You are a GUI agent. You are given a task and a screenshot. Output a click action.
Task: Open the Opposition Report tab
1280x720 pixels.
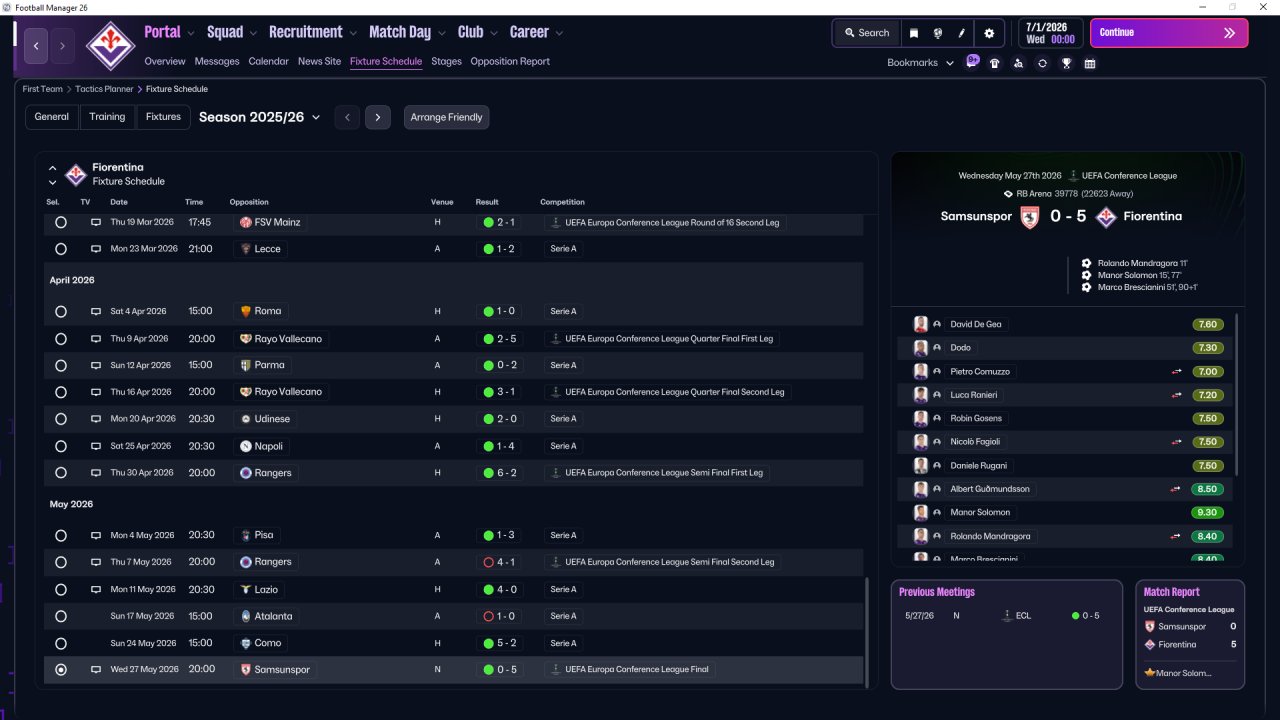tap(510, 61)
